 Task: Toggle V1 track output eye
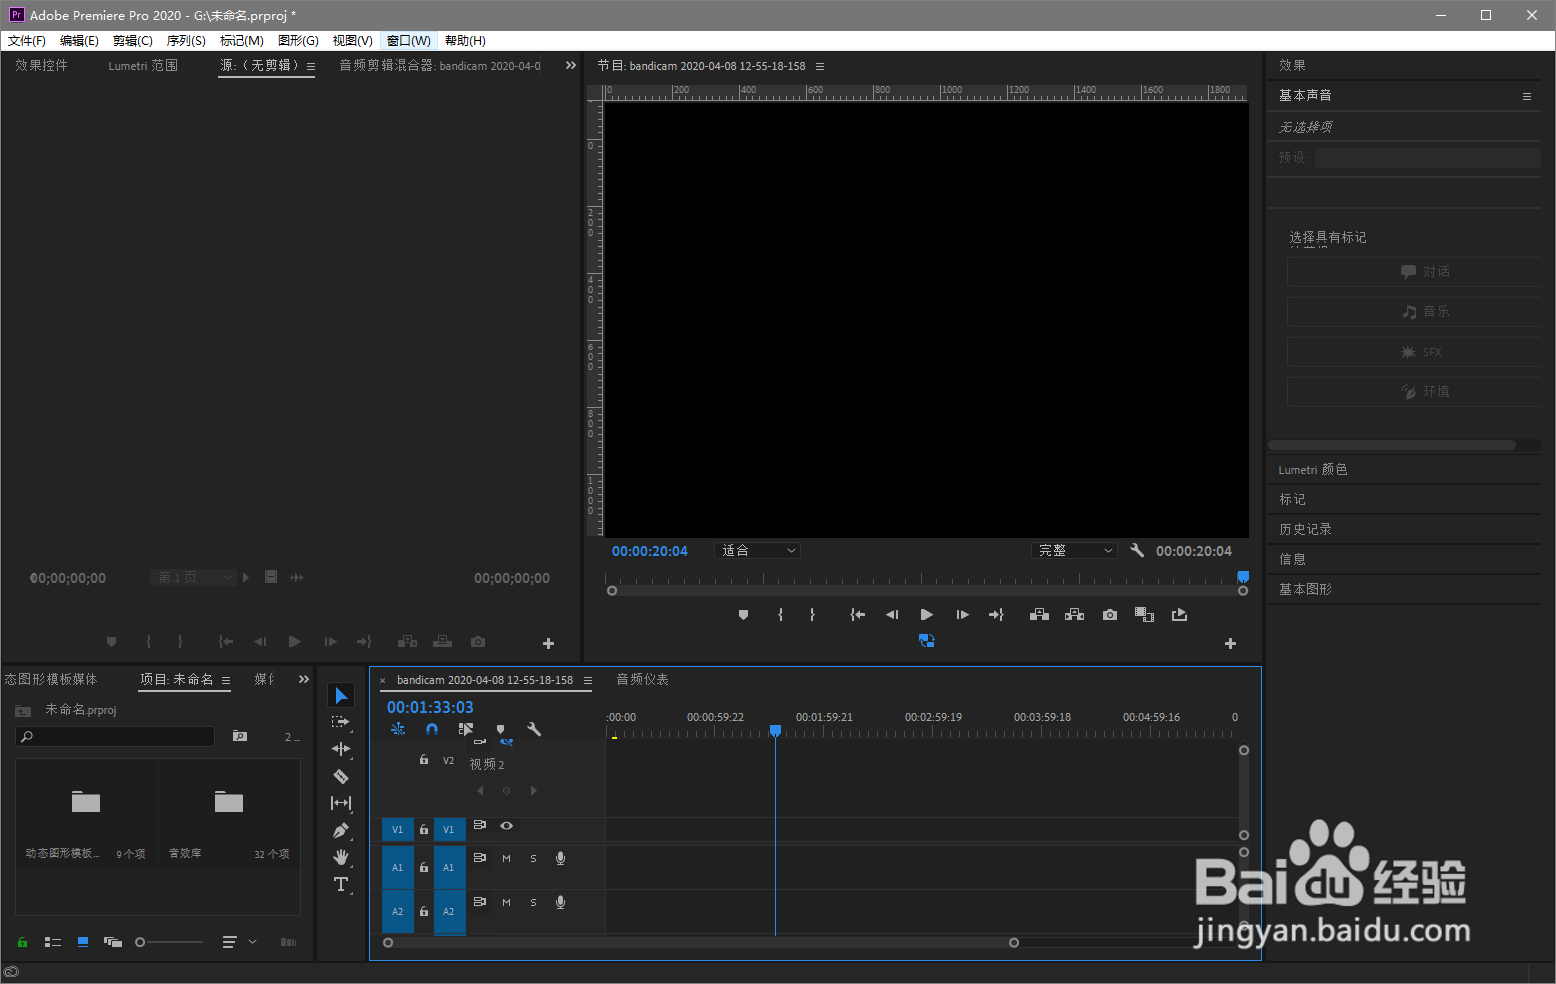[x=506, y=826]
